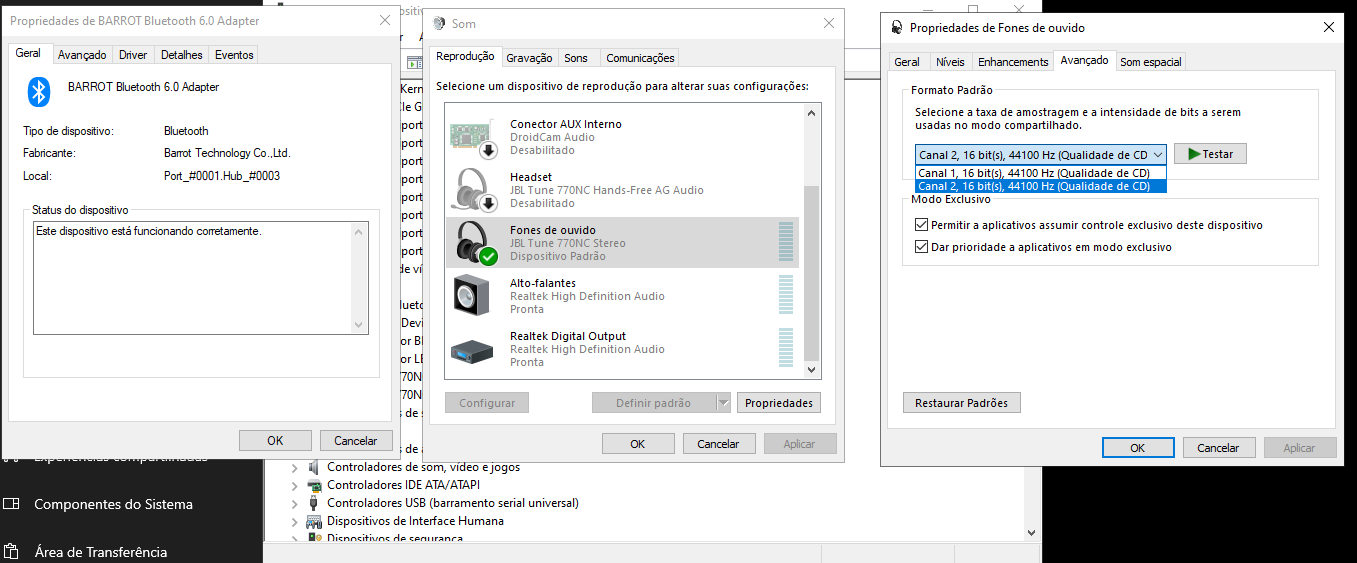Image resolution: width=1357 pixels, height=563 pixels.
Task: Click the Fones de ouvido volume level meter
Action: [x=786, y=243]
